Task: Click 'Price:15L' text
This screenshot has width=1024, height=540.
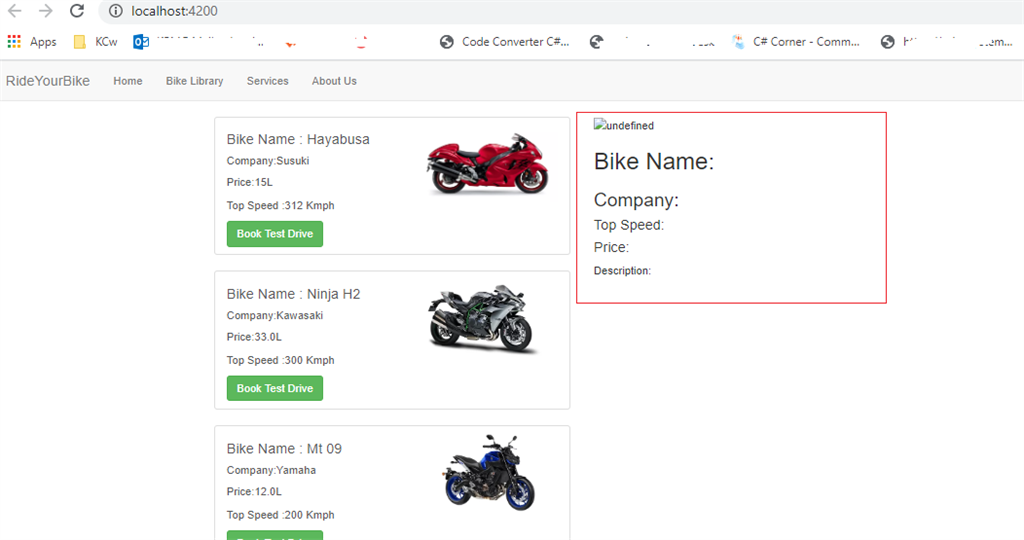Action: [249, 182]
